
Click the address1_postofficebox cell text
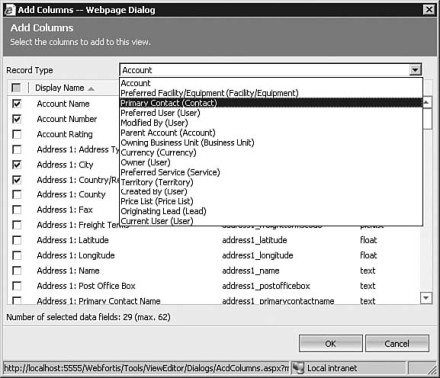(x=266, y=286)
